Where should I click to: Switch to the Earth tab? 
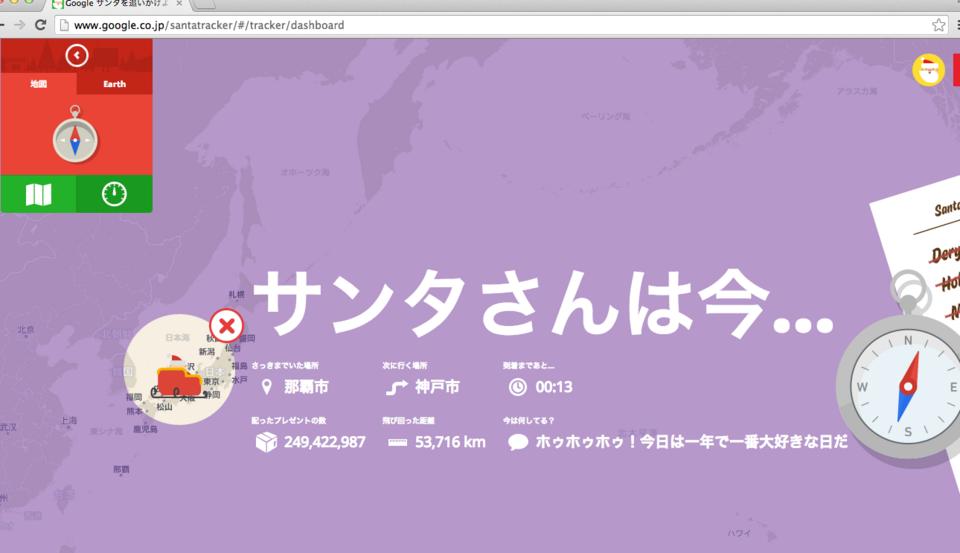pos(114,84)
